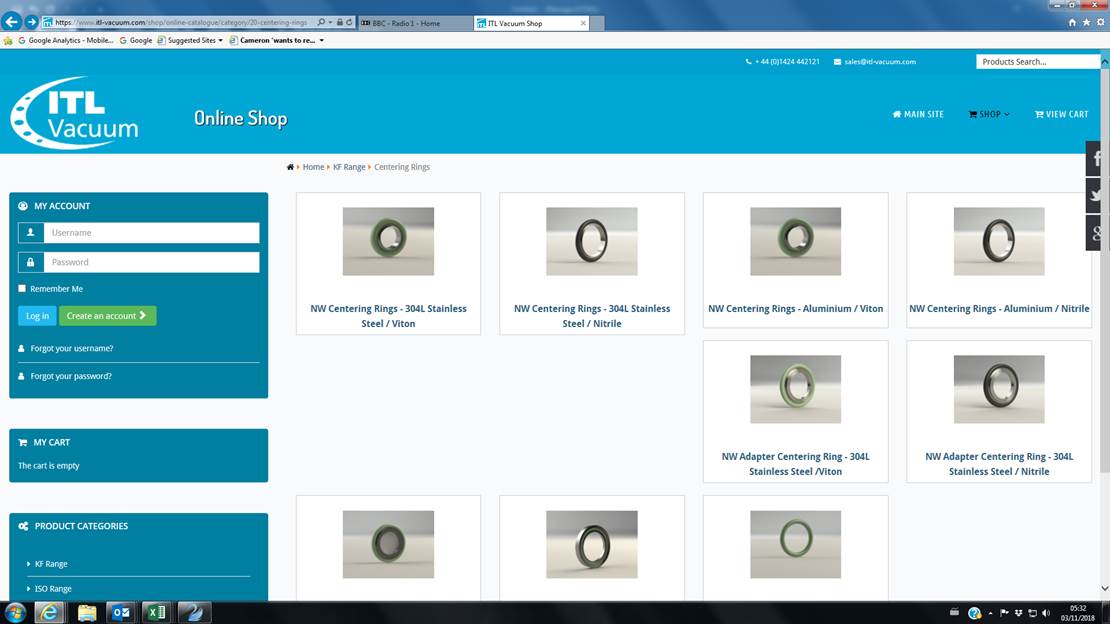The image size is (1110, 624).
Task: Click thumbnail of Adapter Centering Ring / Nitrile
Action: point(999,389)
